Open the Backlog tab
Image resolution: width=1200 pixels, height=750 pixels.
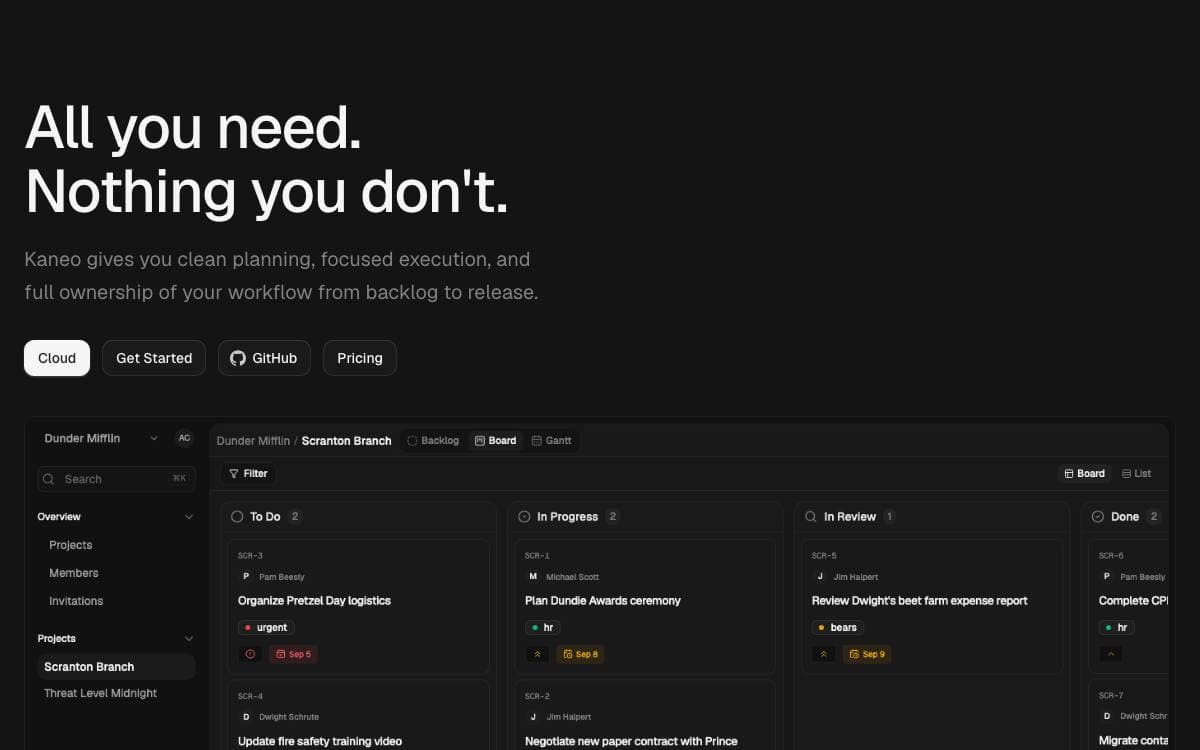[x=433, y=440]
